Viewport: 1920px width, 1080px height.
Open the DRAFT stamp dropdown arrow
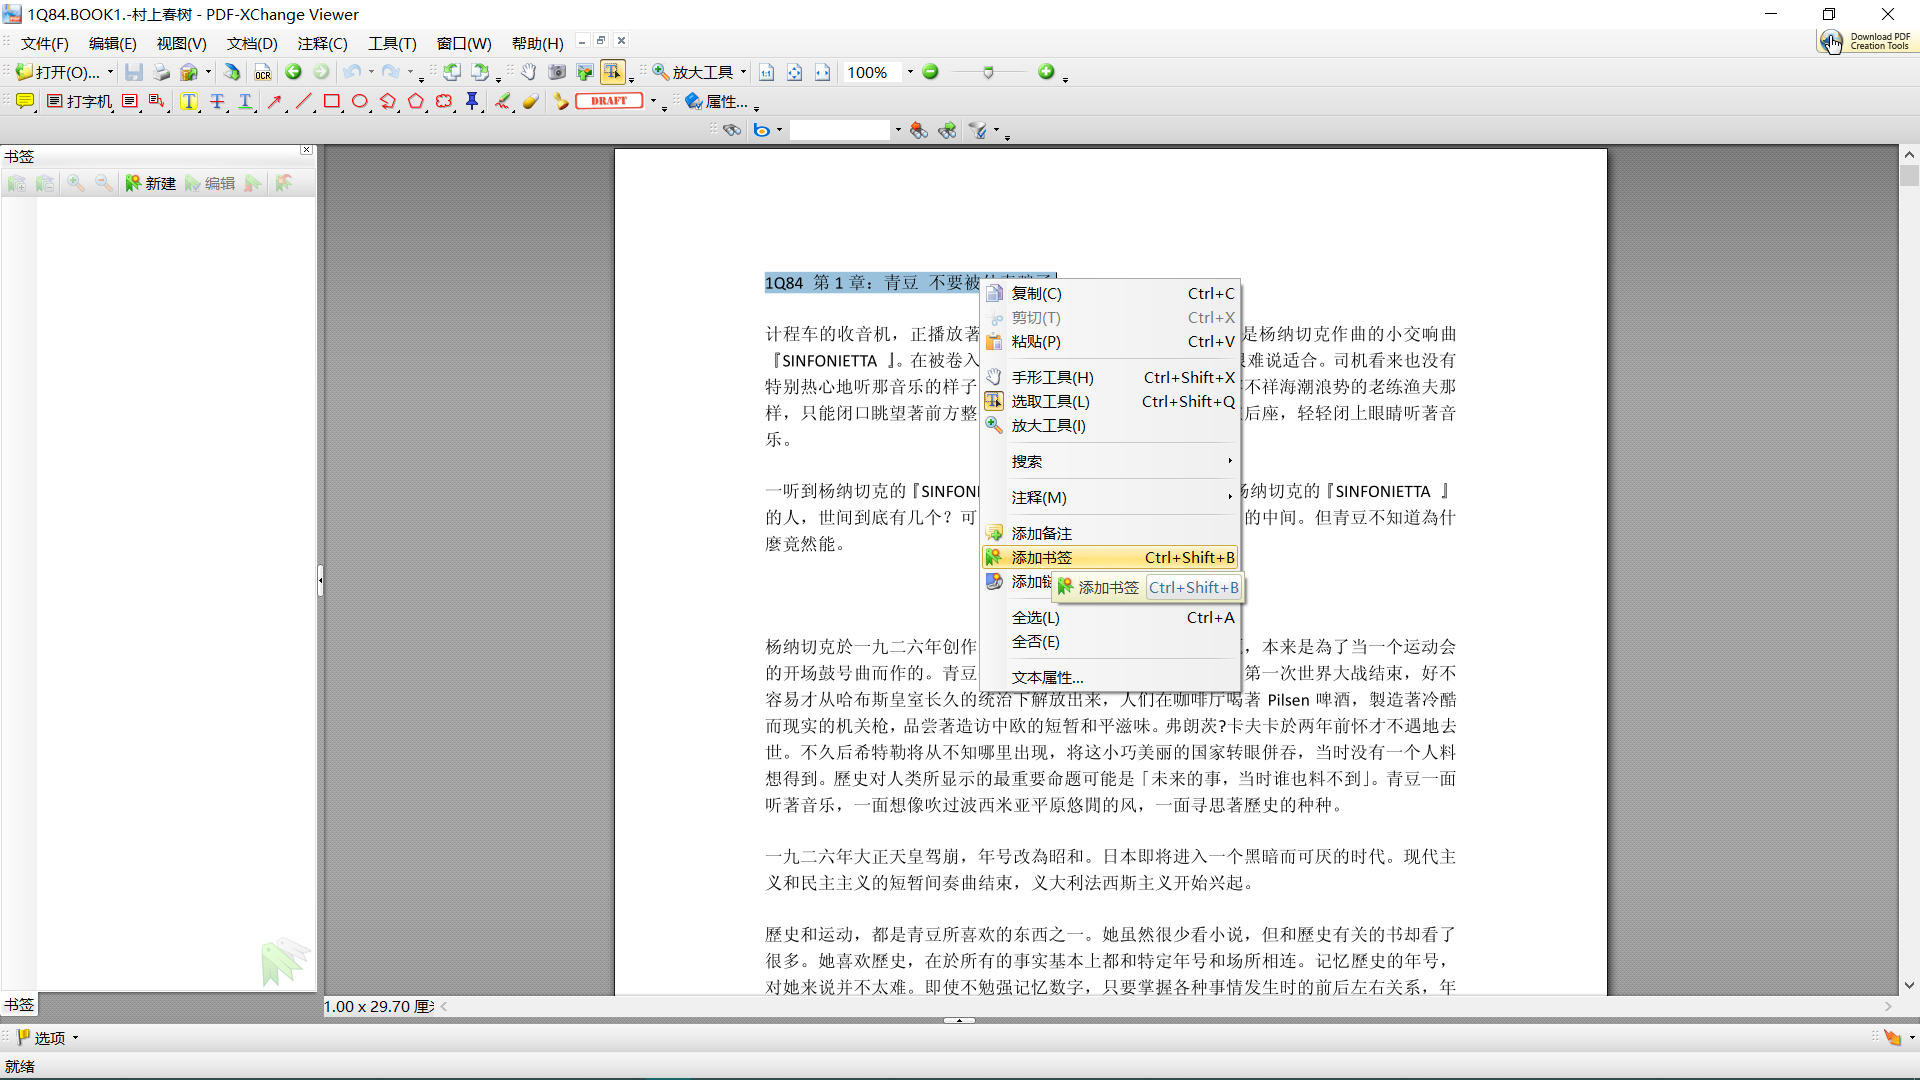(654, 101)
